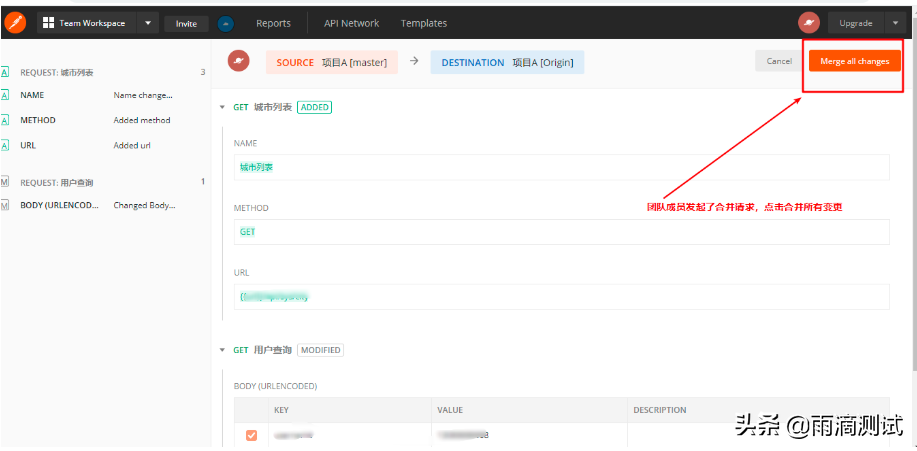Click the Postman logo icon
This screenshot has width=917, height=451.
coord(16,22)
